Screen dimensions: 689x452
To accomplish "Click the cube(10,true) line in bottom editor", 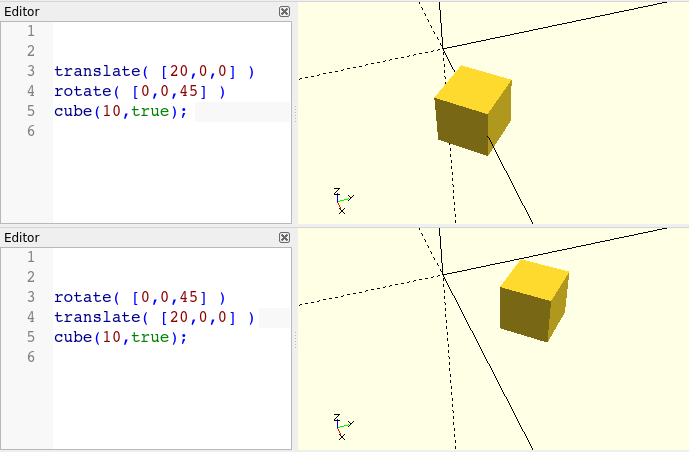I will point(120,337).
